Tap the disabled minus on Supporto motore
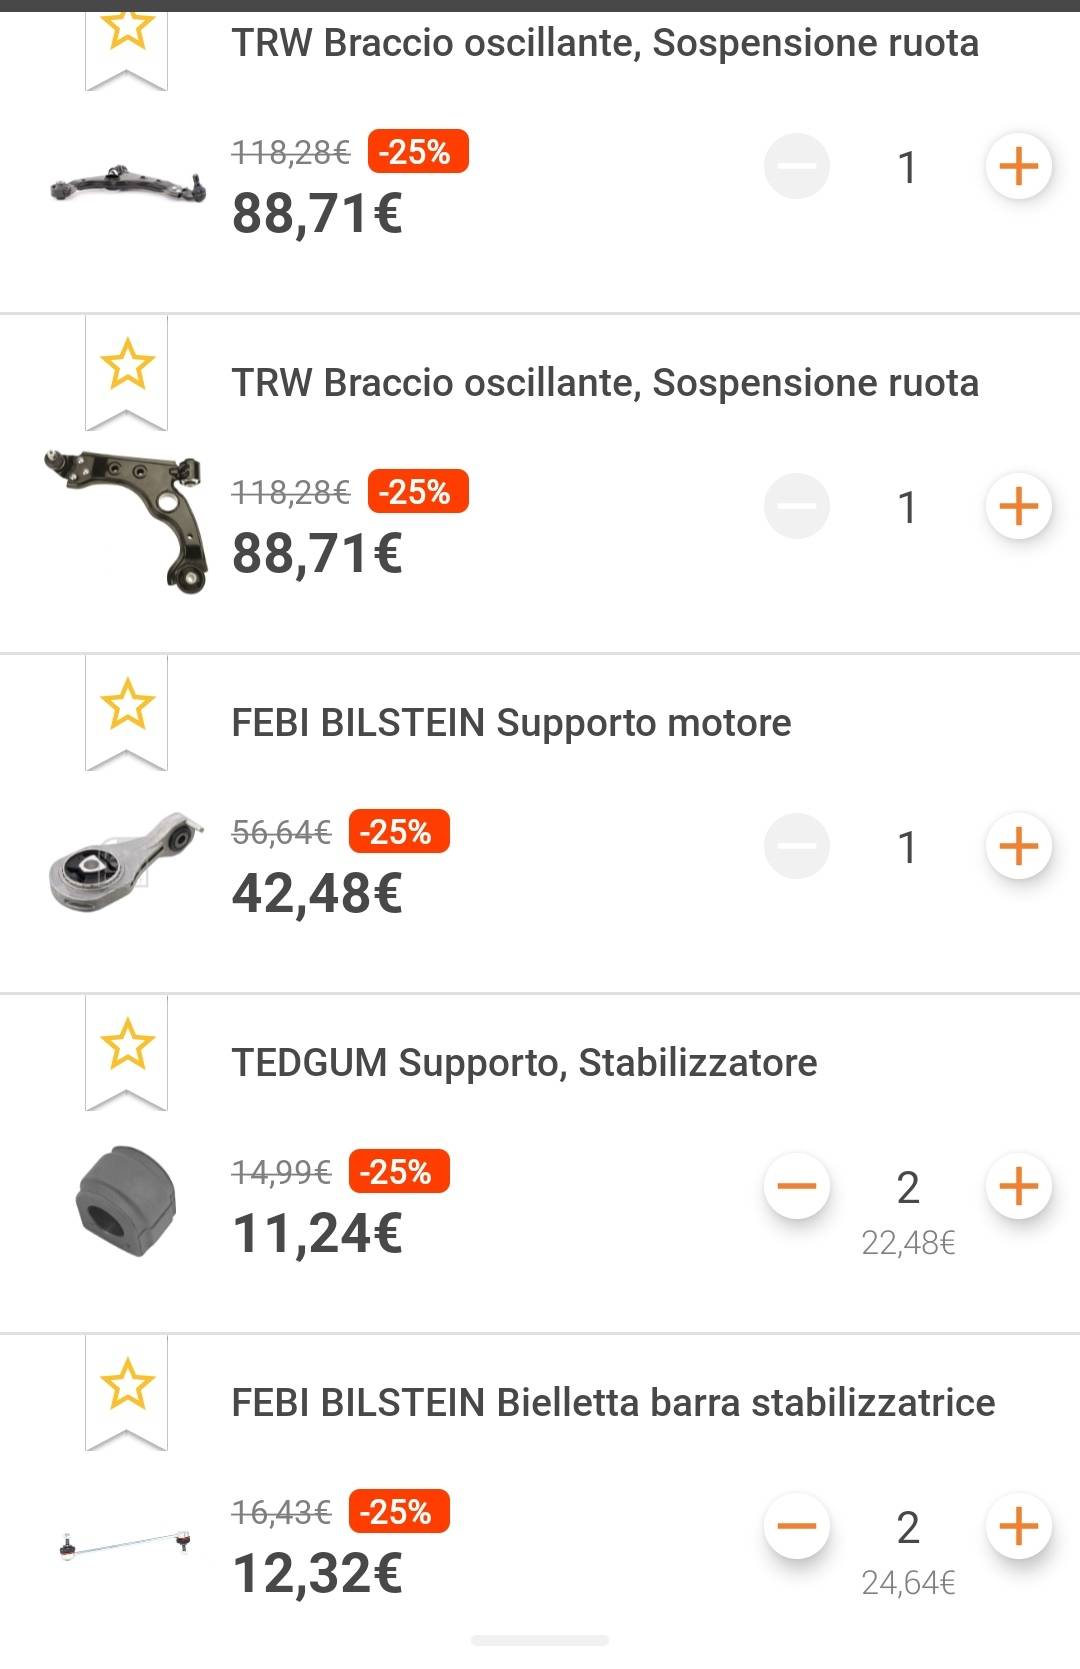Screen dimensions: 1080x1669 pyautogui.click(x=797, y=847)
